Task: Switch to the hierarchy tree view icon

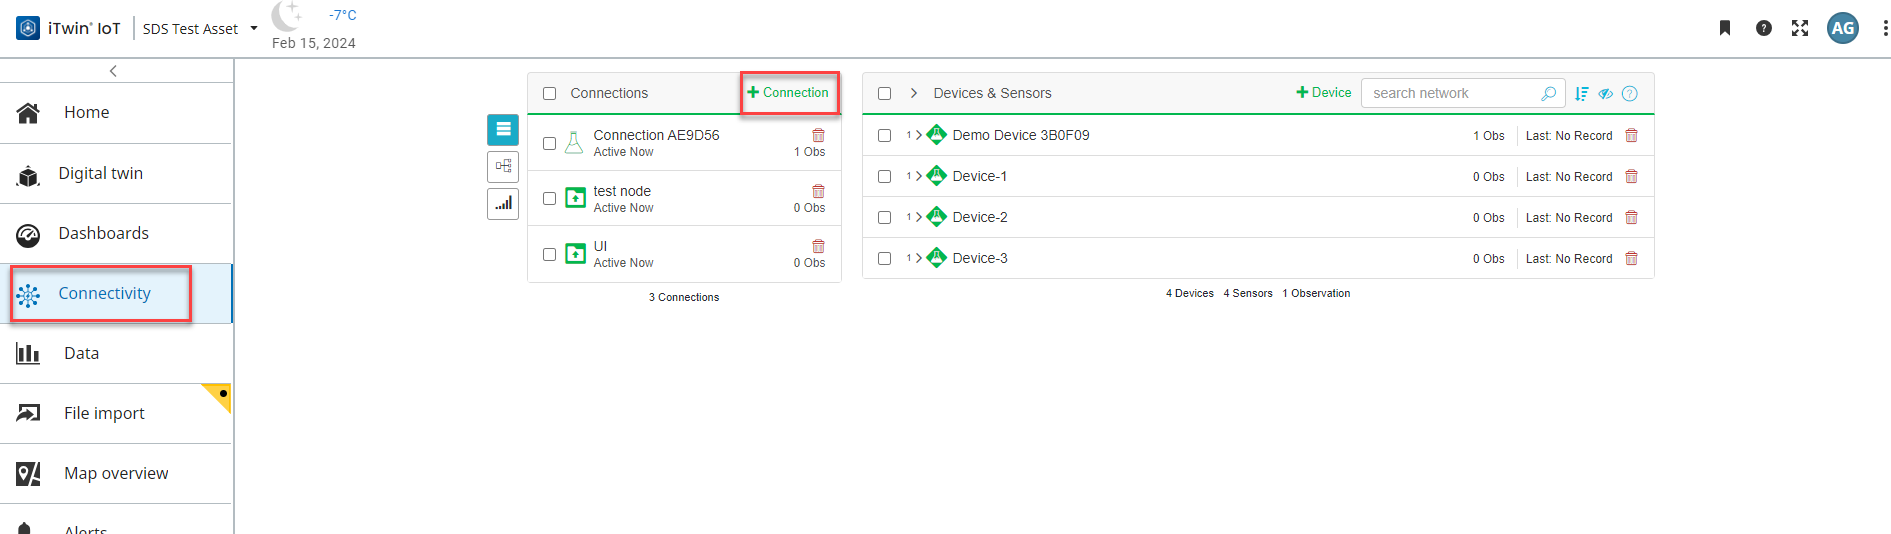Action: 503,166
